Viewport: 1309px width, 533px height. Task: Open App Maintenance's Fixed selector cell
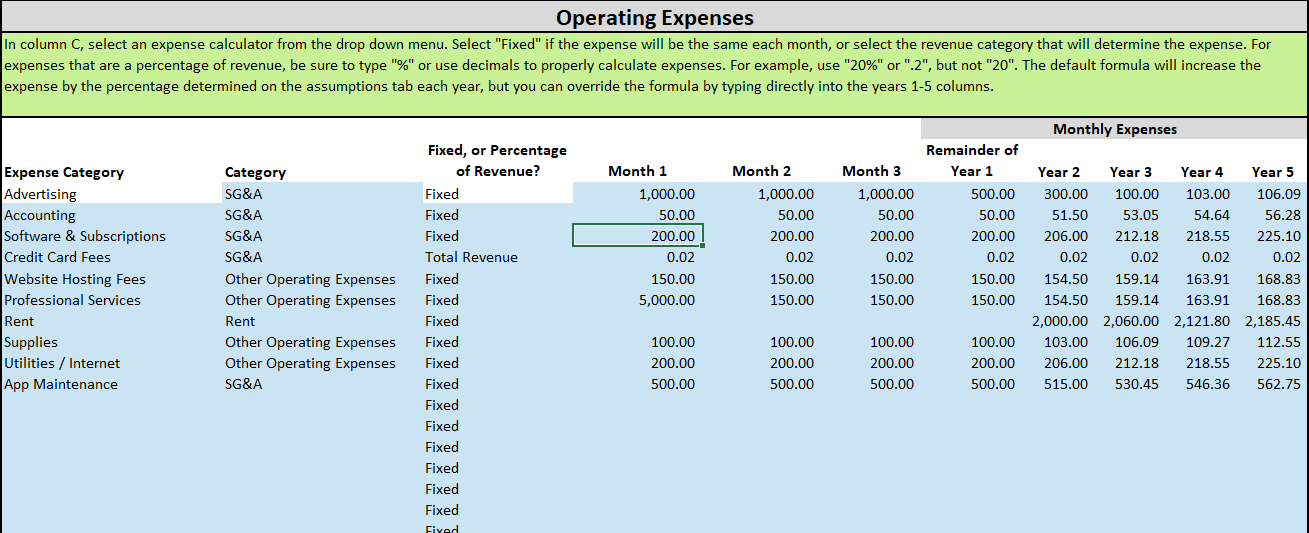(x=498, y=384)
